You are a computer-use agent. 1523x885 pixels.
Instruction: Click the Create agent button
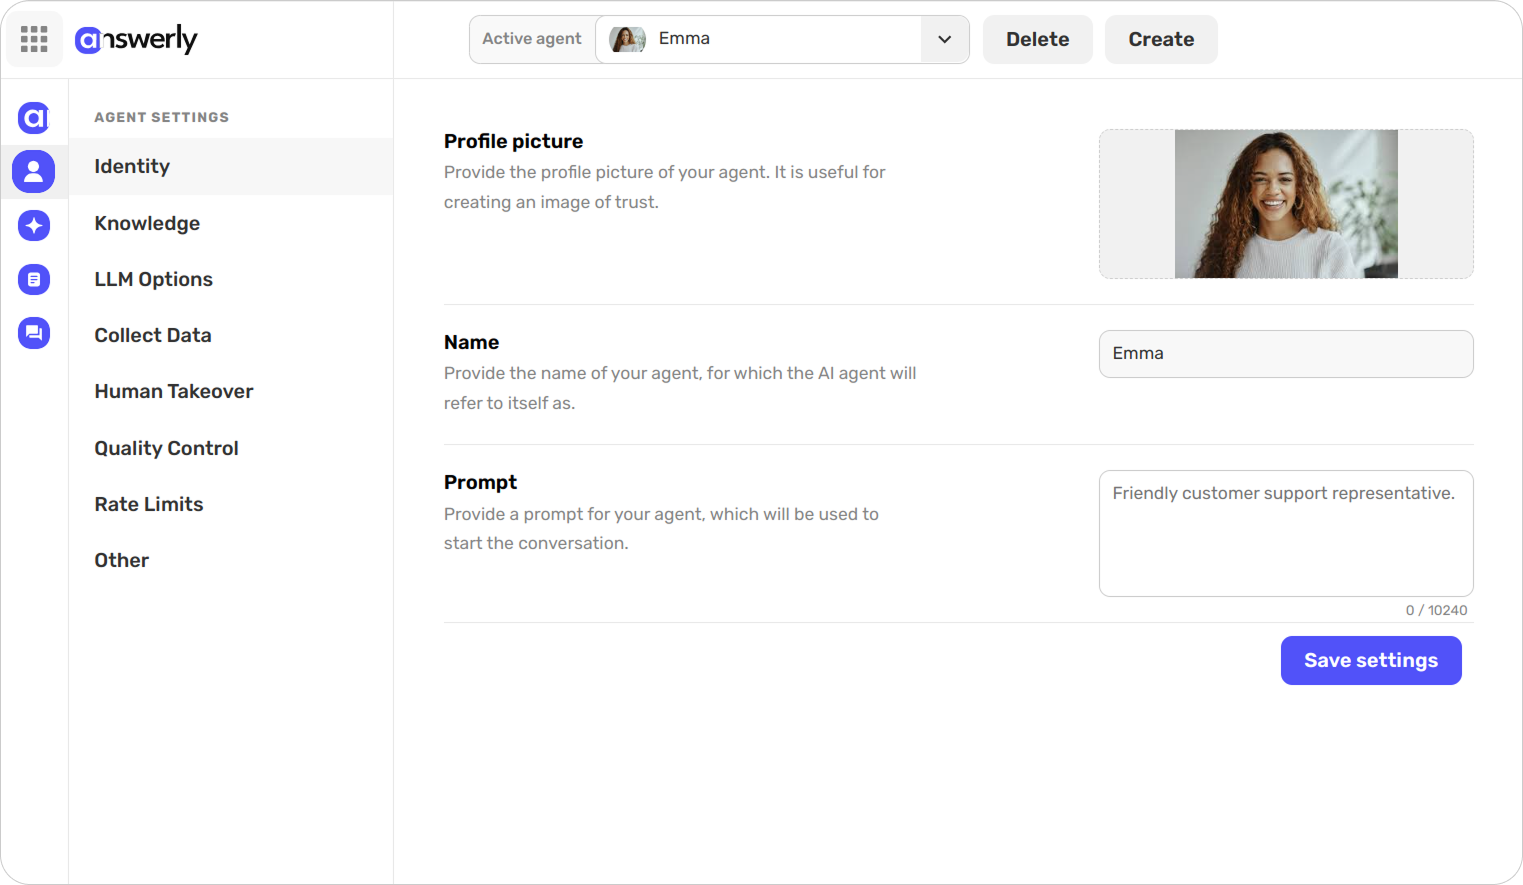(1161, 39)
